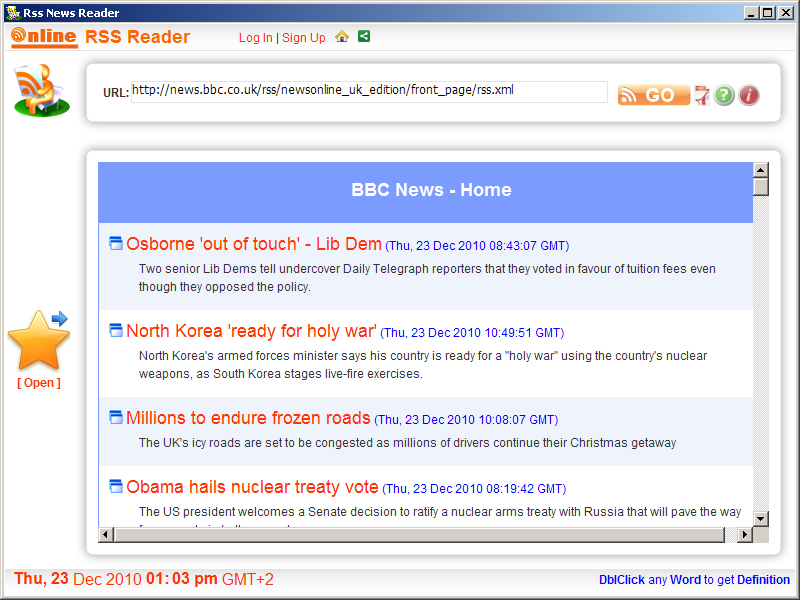Click the green share icon
Screen dimensions: 800x600
click(x=364, y=36)
